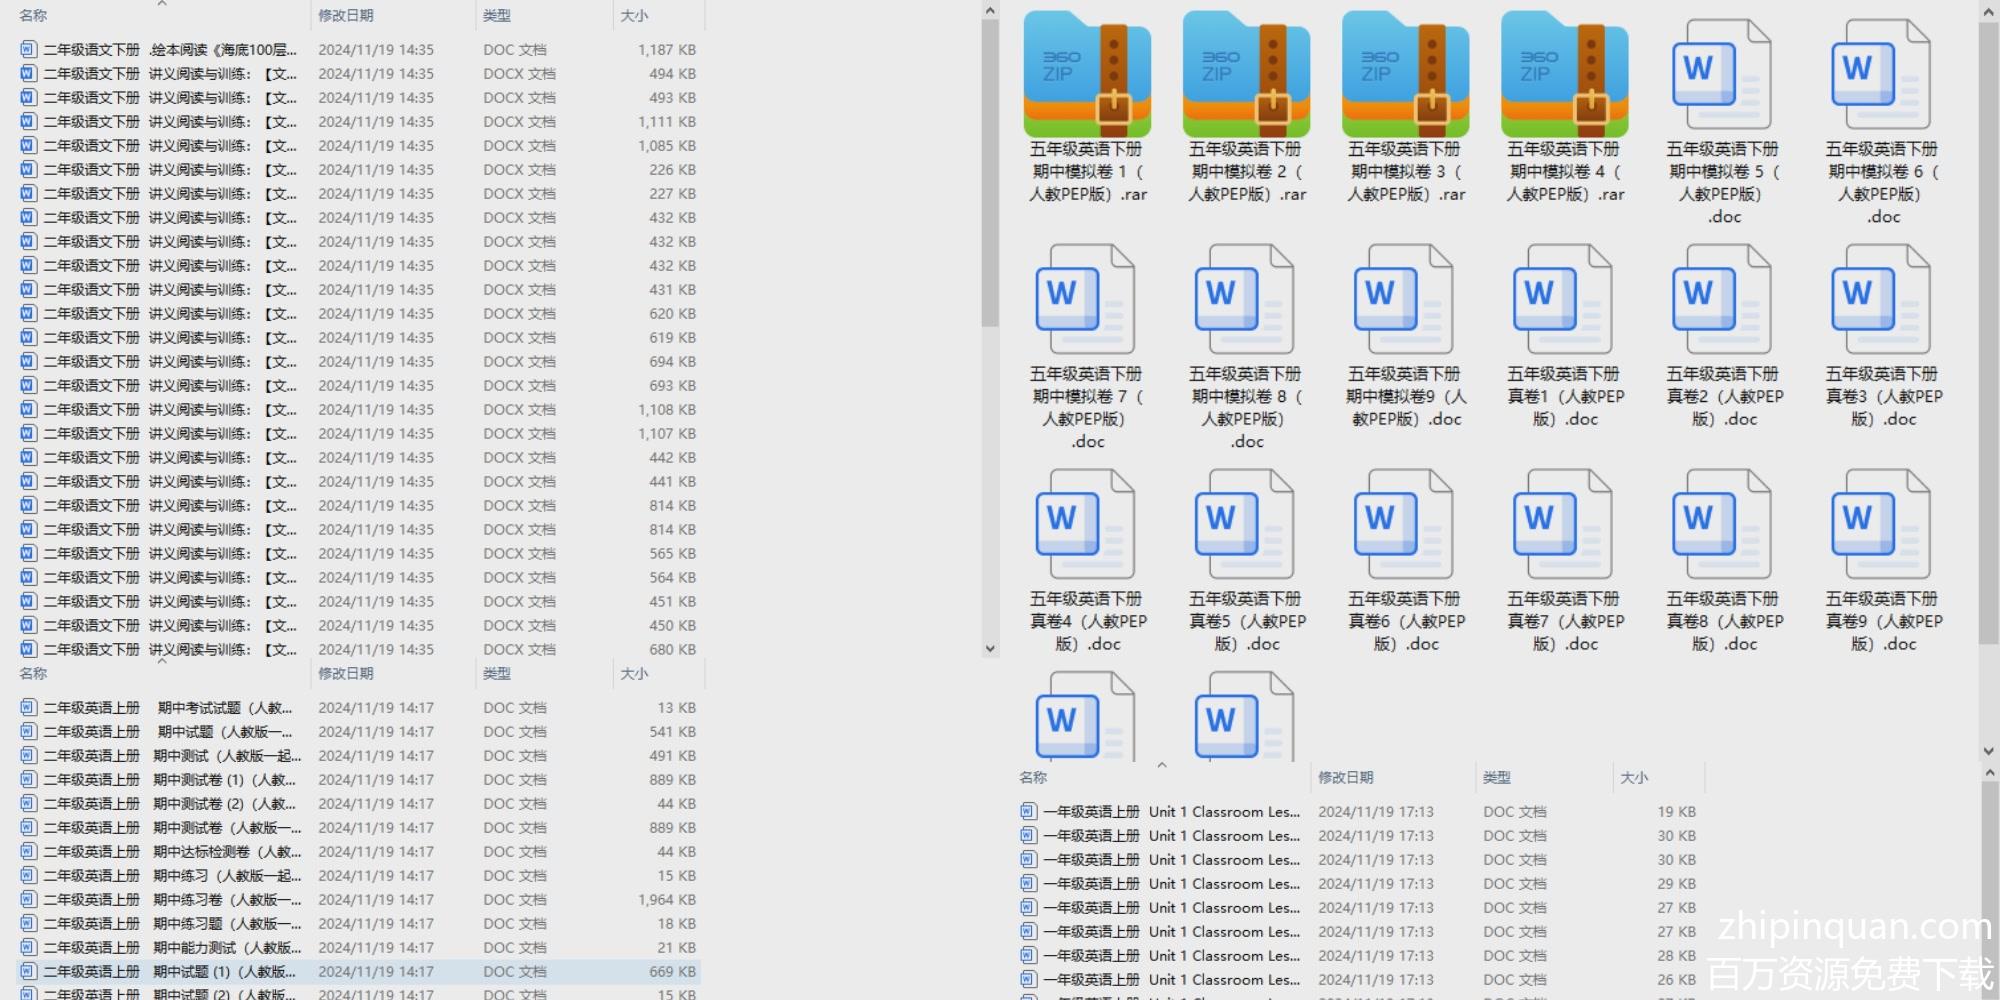The image size is (2000, 1000).
Task: Click scroll-up arrow of the 二年级语文下册 list
Action: tap(990, 11)
